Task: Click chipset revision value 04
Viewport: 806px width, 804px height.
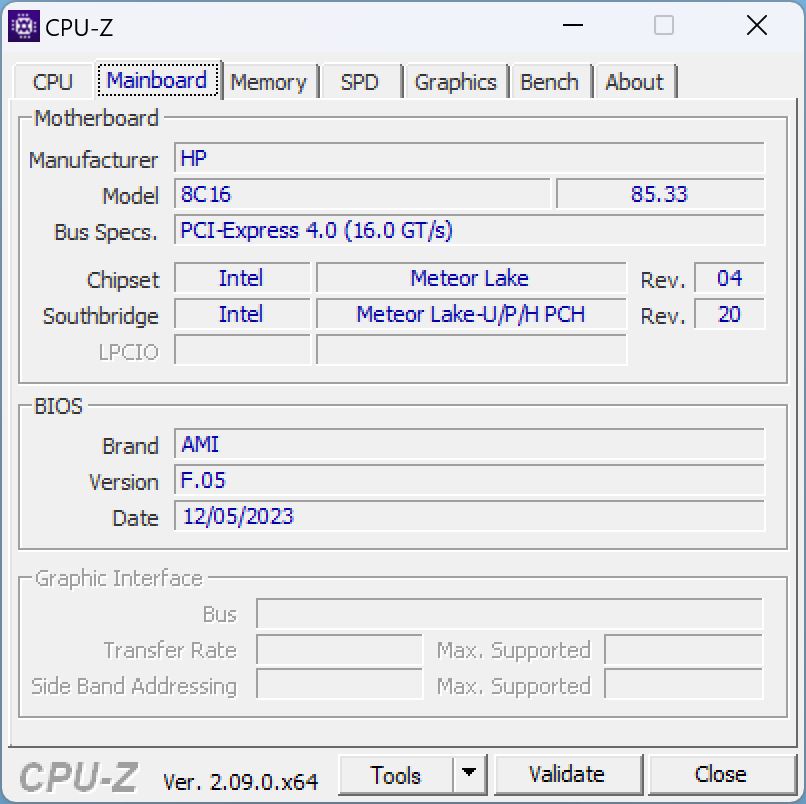Action: pyautogui.click(x=729, y=278)
